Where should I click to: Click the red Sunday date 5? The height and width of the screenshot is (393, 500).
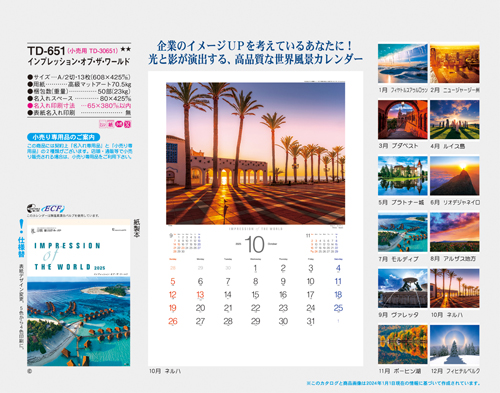click(x=173, y=282)
